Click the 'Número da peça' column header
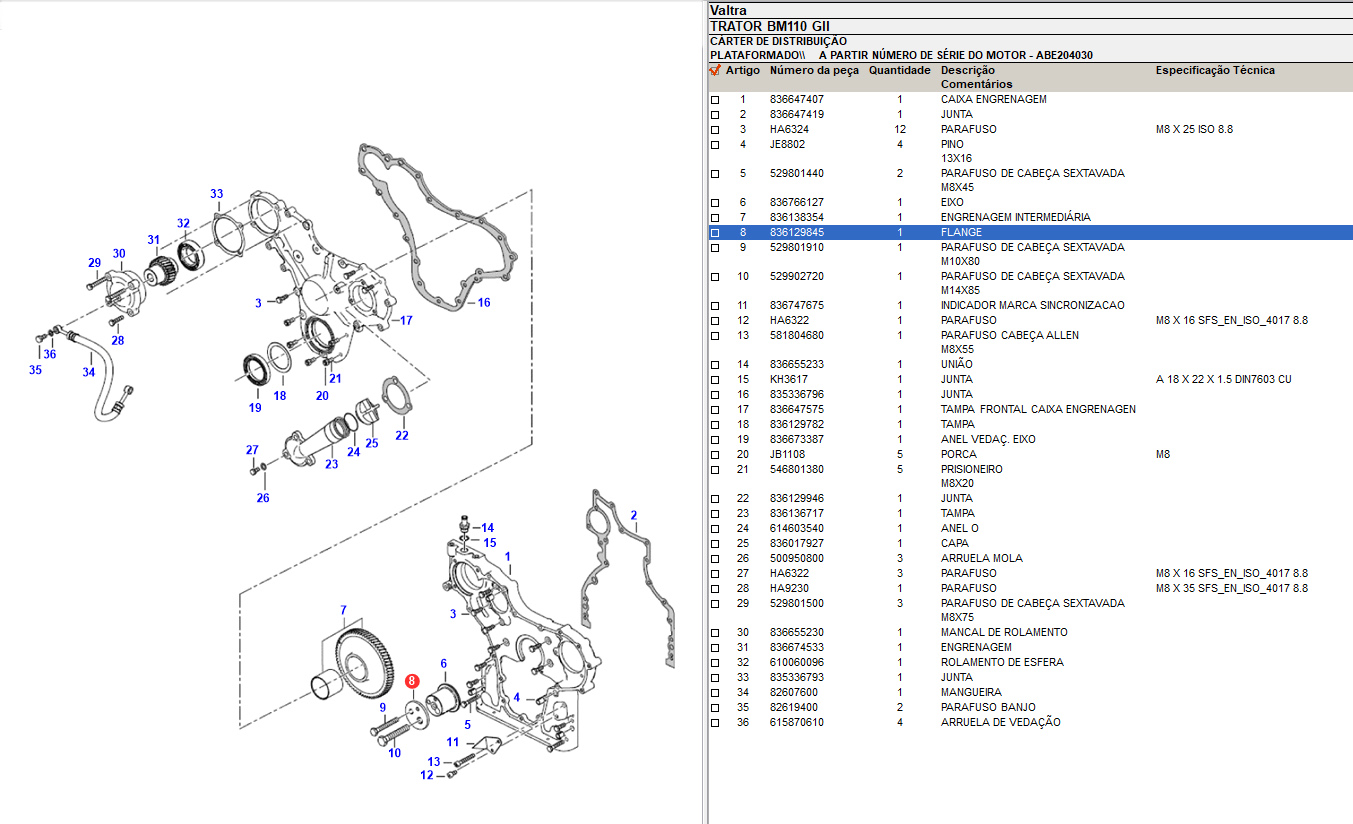Image resolution: width=1353 pixels, height=824 pixels. [814, 71]
